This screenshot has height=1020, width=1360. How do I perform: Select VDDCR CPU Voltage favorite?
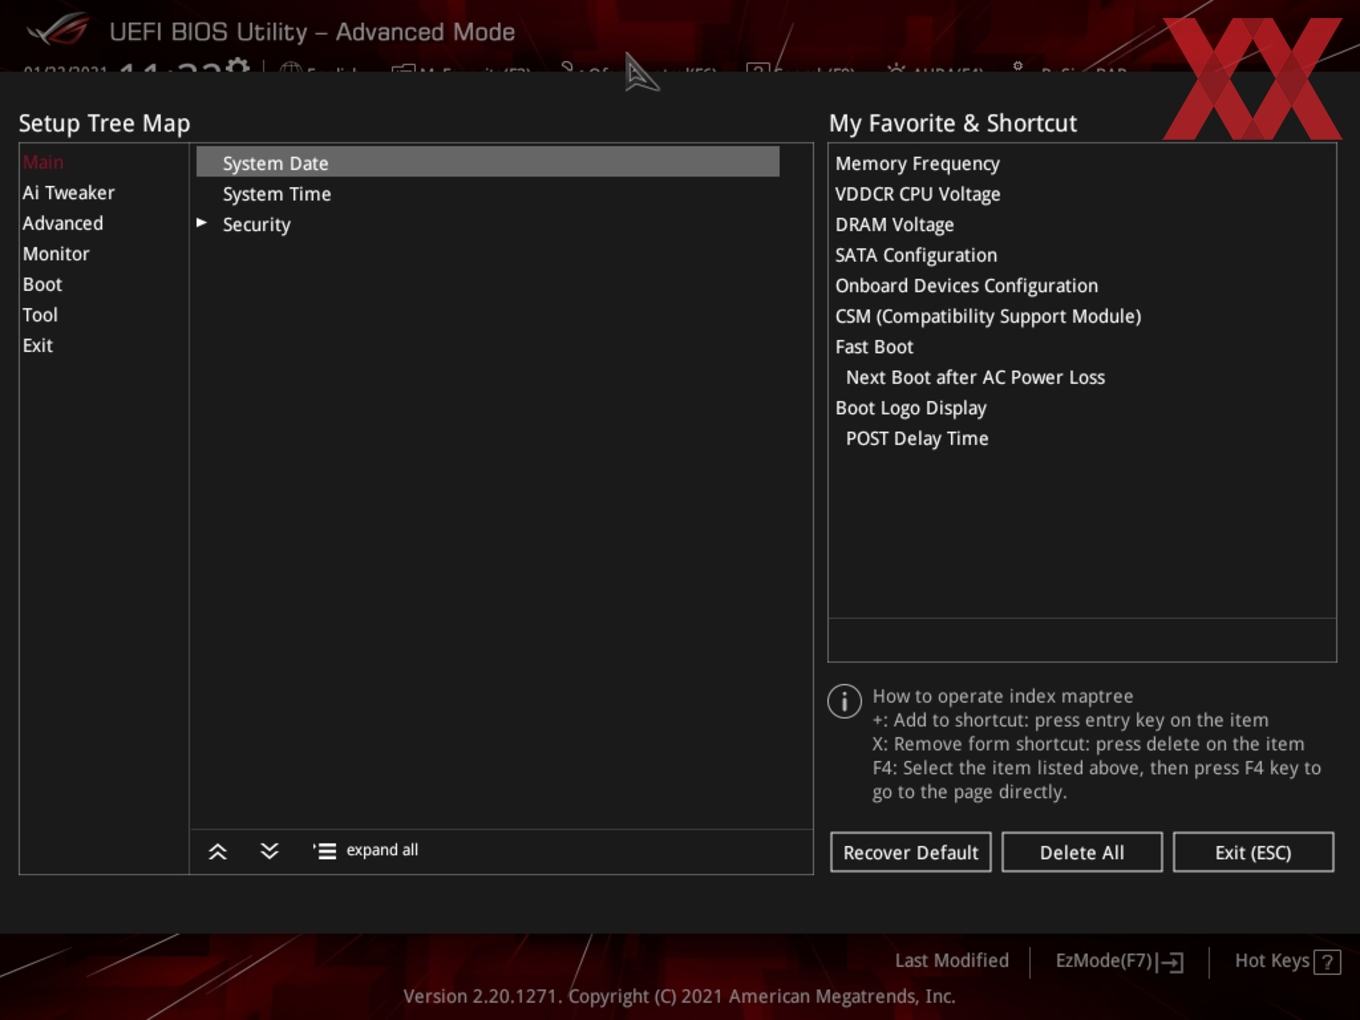(x=918, y=194)
